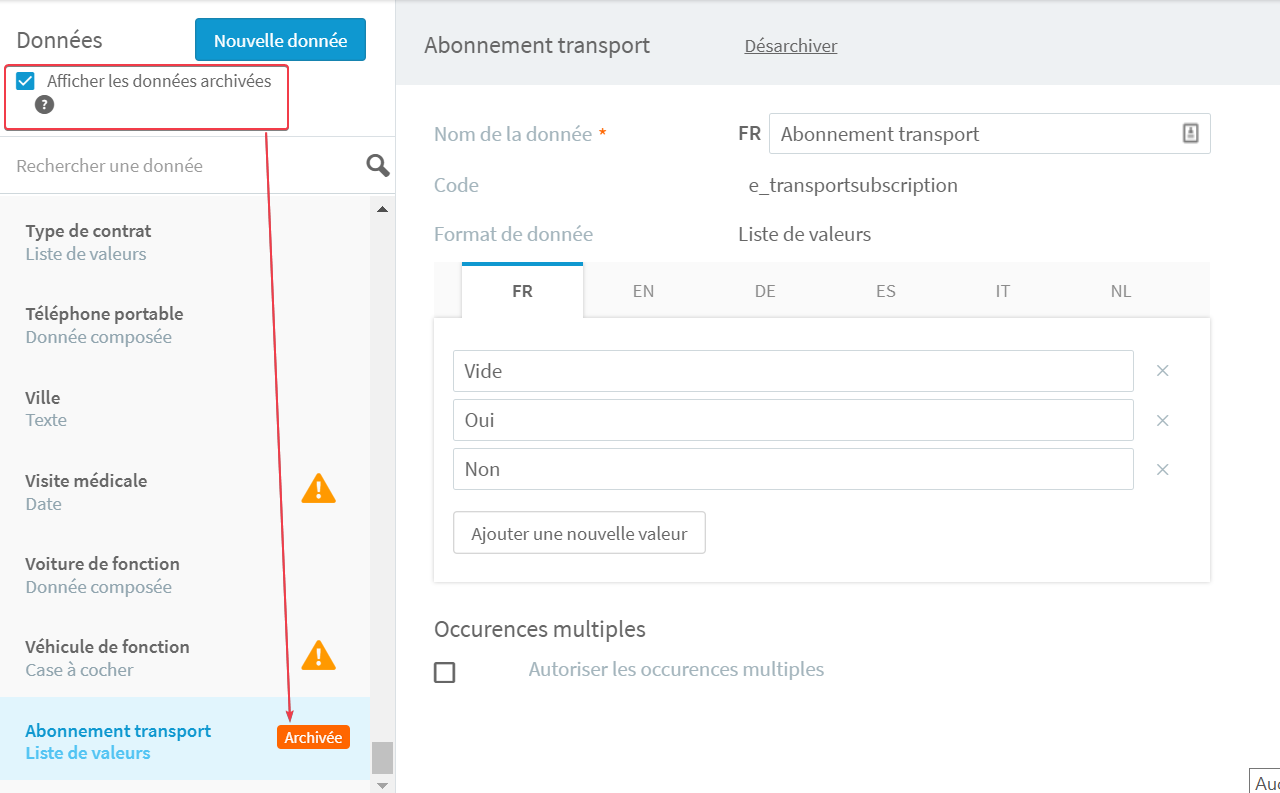The image size is (1280, 793).
Task: Click the list scrollbar down arrow
Action: tap(382, 785)
